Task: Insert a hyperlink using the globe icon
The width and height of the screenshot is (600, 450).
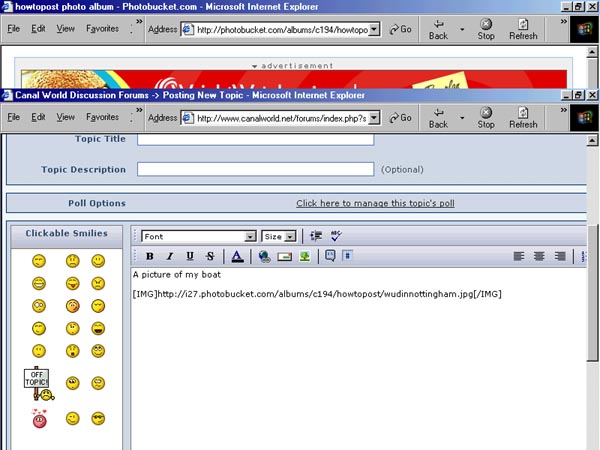Action: click(264, 256)
